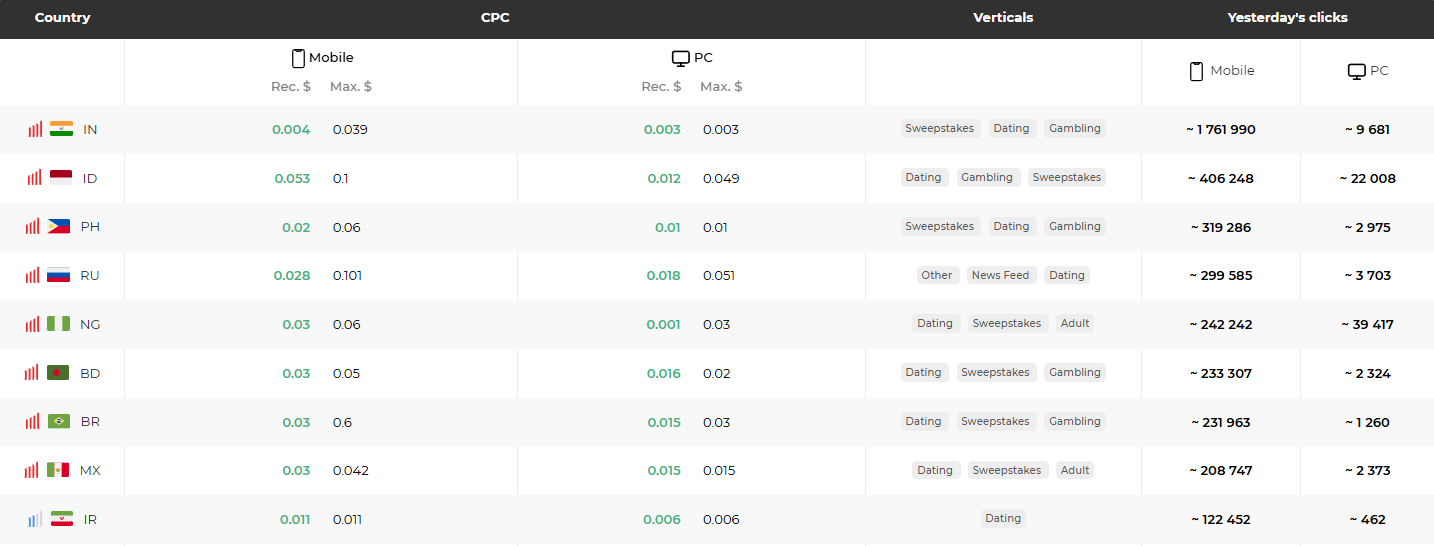Click the Philippines flag icon
1434x546 pixels.
coord(59,227)
